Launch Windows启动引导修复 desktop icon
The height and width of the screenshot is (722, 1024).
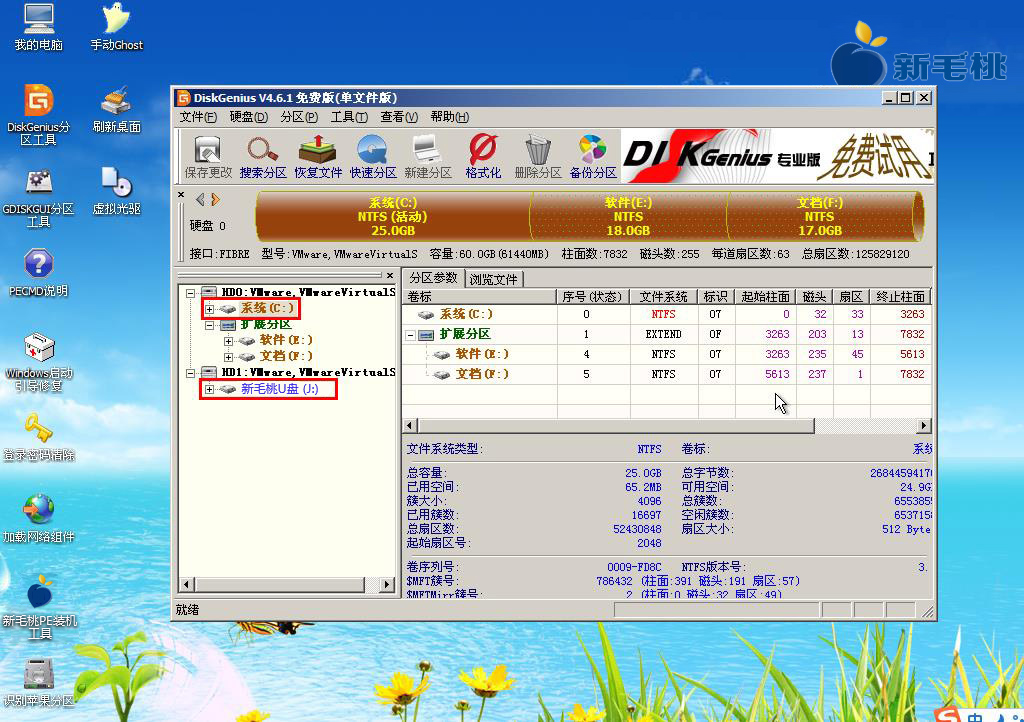click(39, 362)
